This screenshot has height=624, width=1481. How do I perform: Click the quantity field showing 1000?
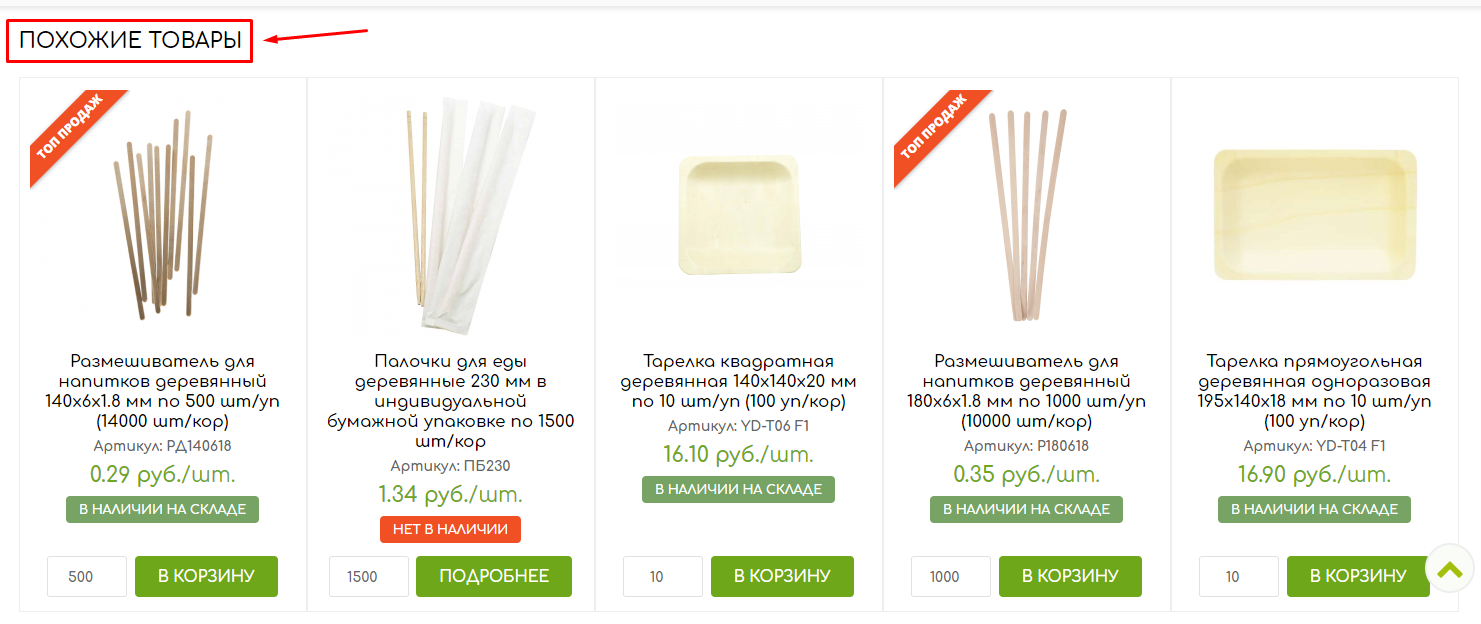pyautogui.click(x=951, y=577)
